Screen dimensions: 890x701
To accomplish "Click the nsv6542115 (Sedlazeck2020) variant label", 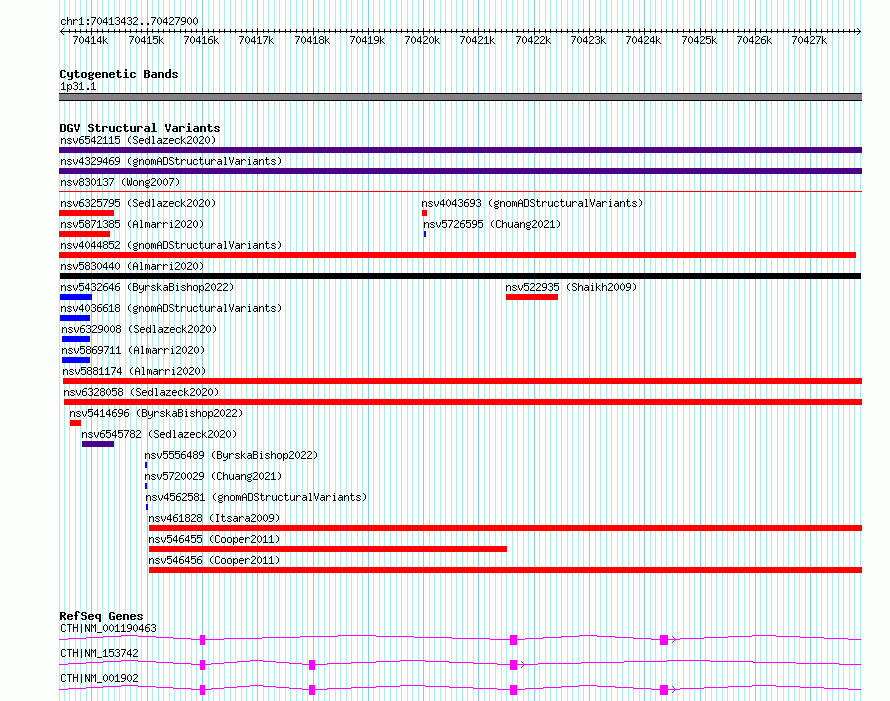I will click(138, 140).
